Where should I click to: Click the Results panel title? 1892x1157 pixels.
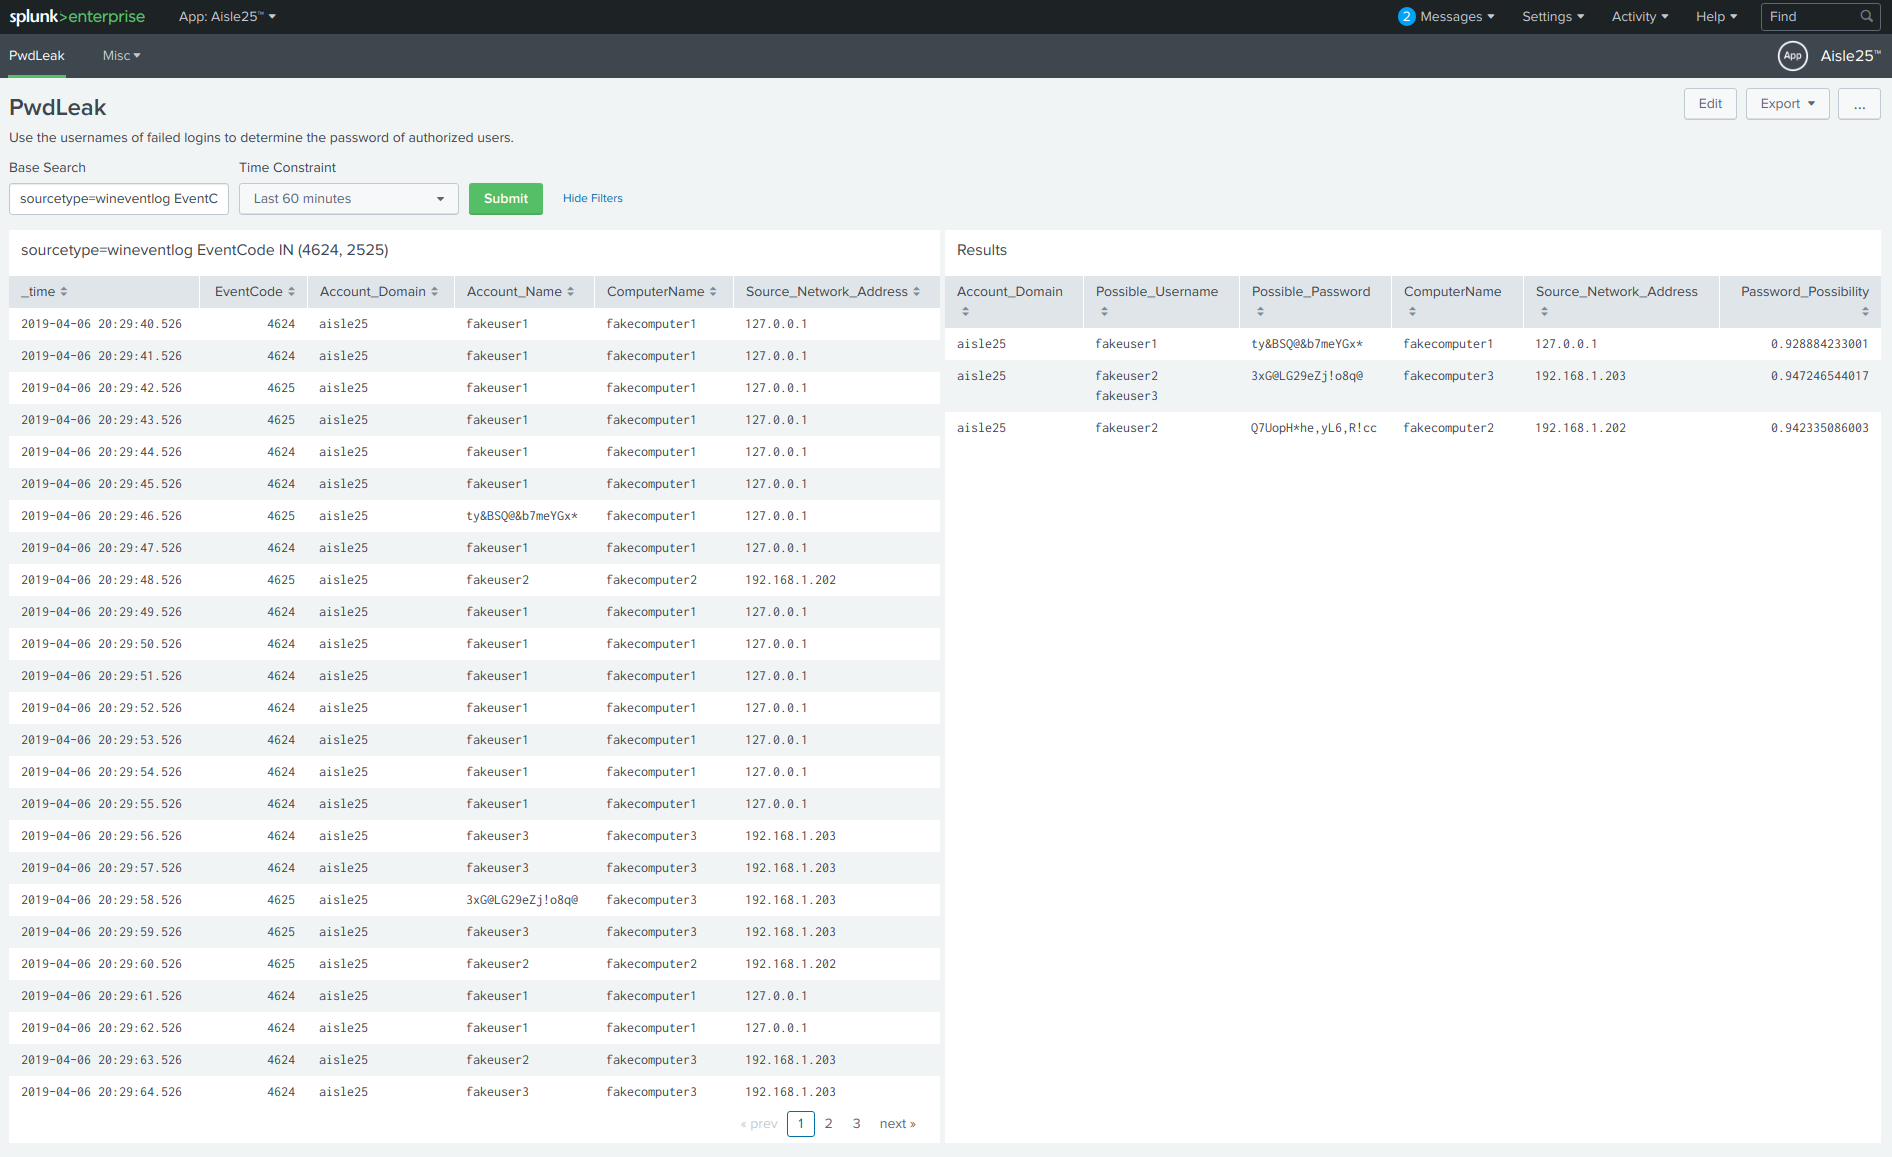click(982, 250)
